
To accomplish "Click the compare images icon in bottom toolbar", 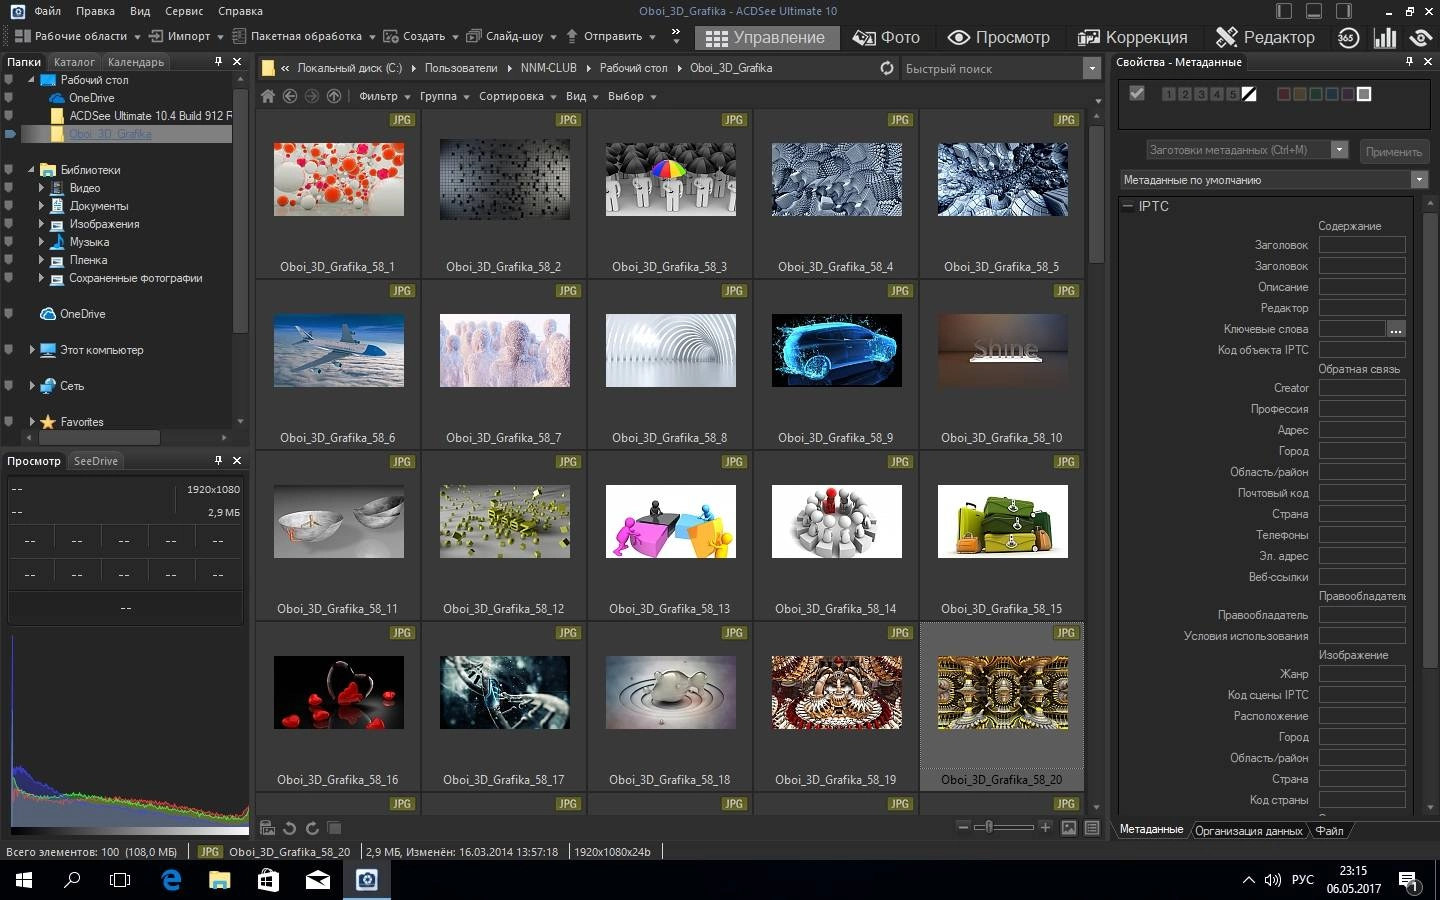I will [334, 828].
